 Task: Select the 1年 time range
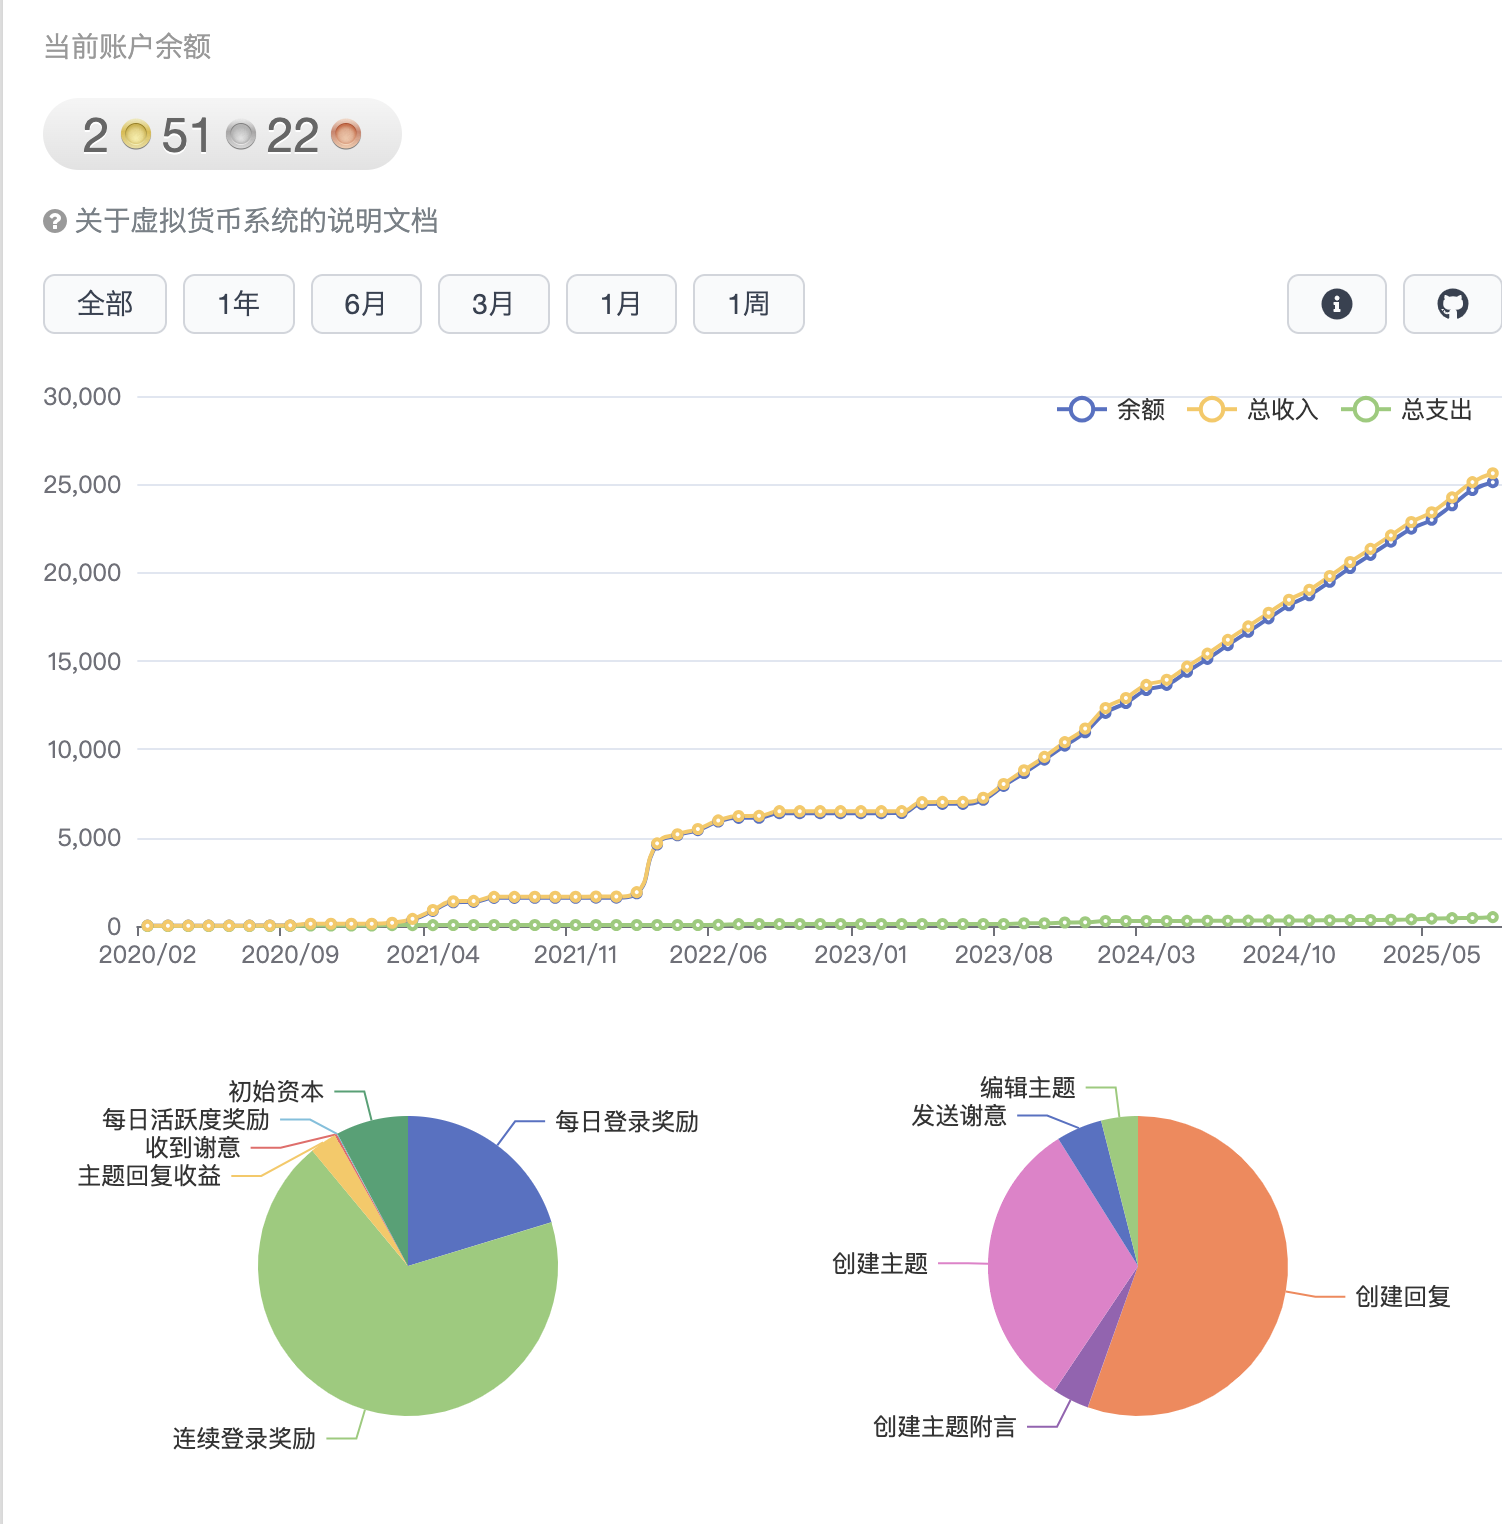tap(239, 304)
